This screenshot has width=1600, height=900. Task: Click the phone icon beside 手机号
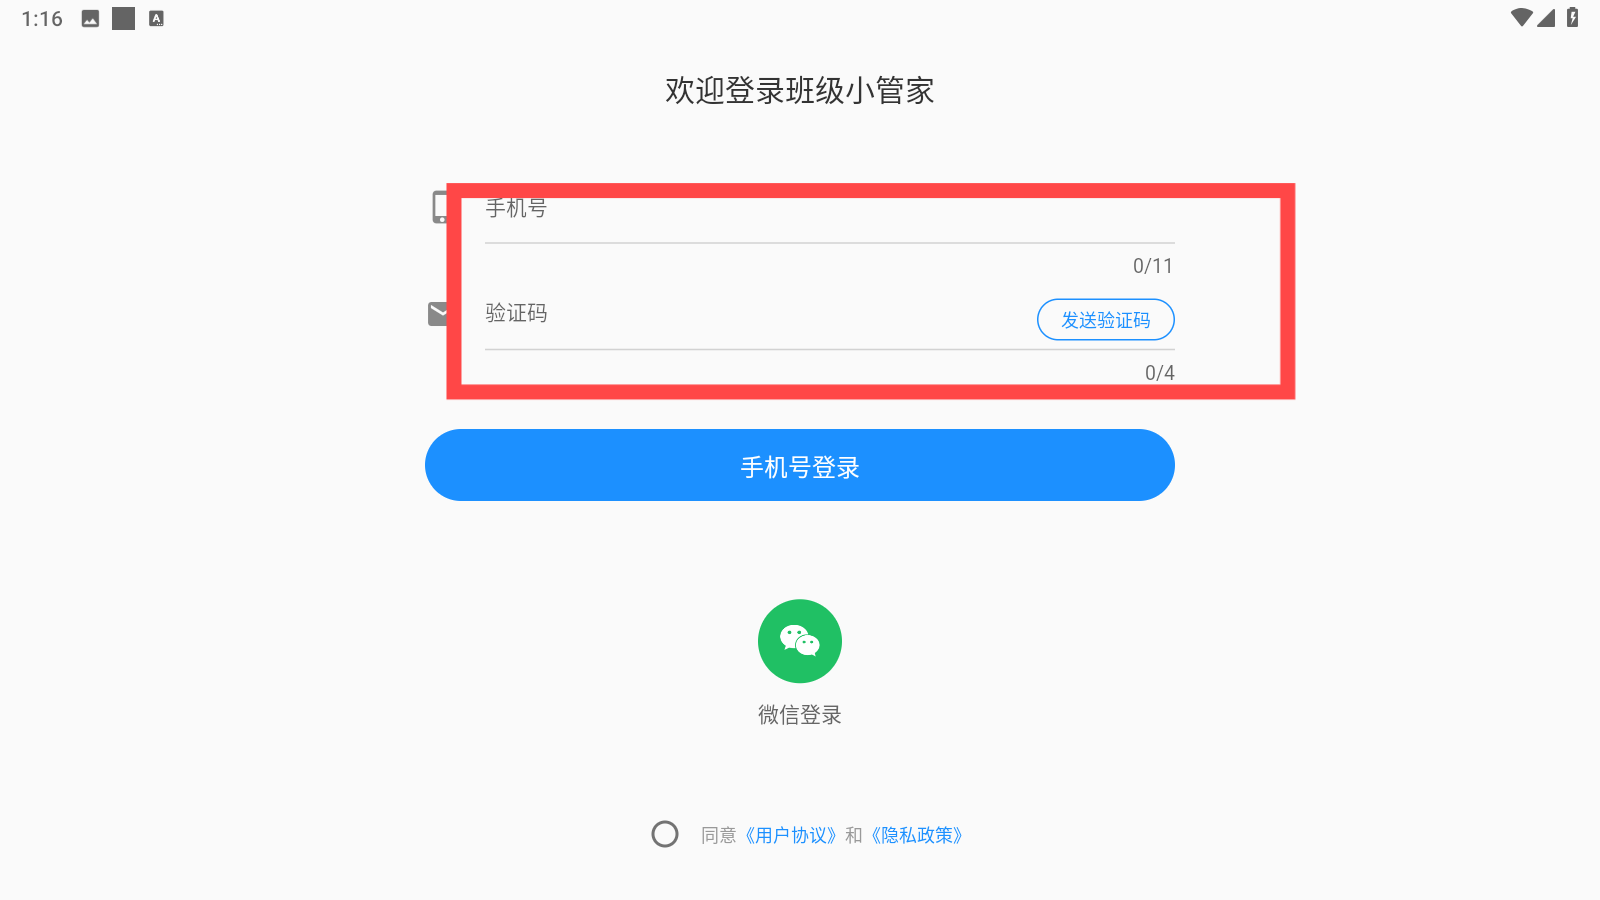(x=440, y=207)
